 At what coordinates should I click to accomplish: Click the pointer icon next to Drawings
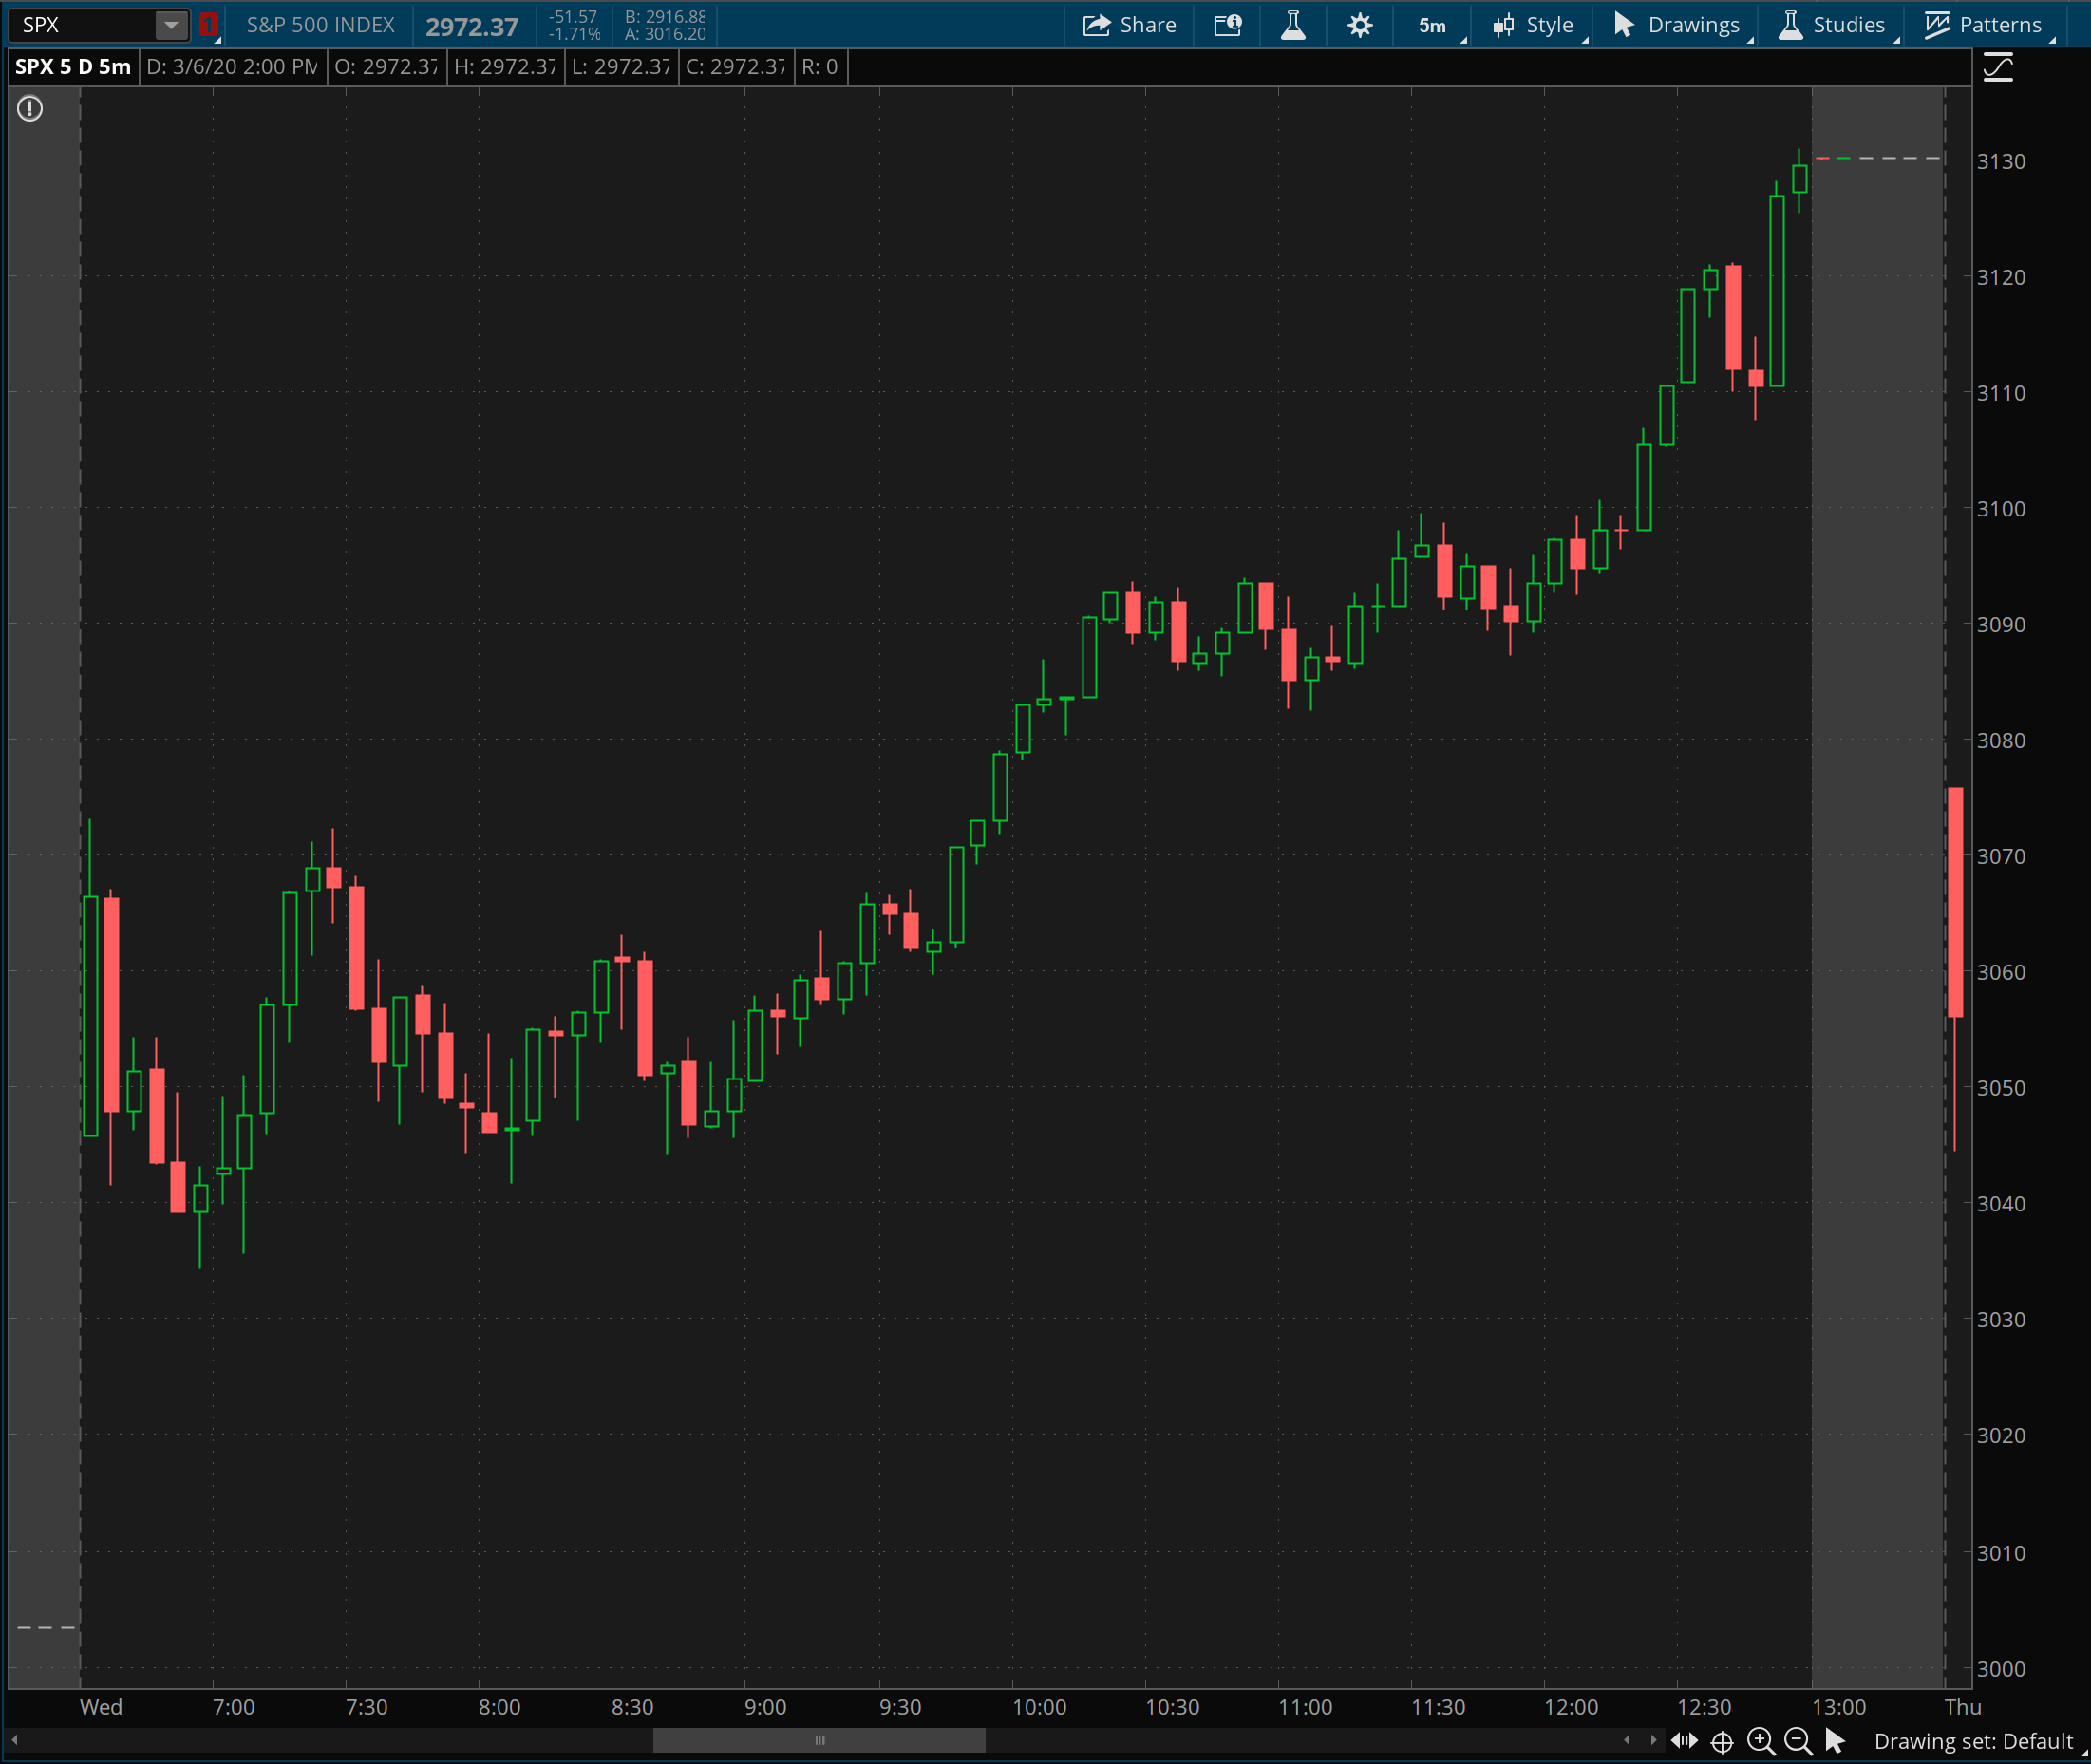pyautogui.click(x=1624, y=25)
